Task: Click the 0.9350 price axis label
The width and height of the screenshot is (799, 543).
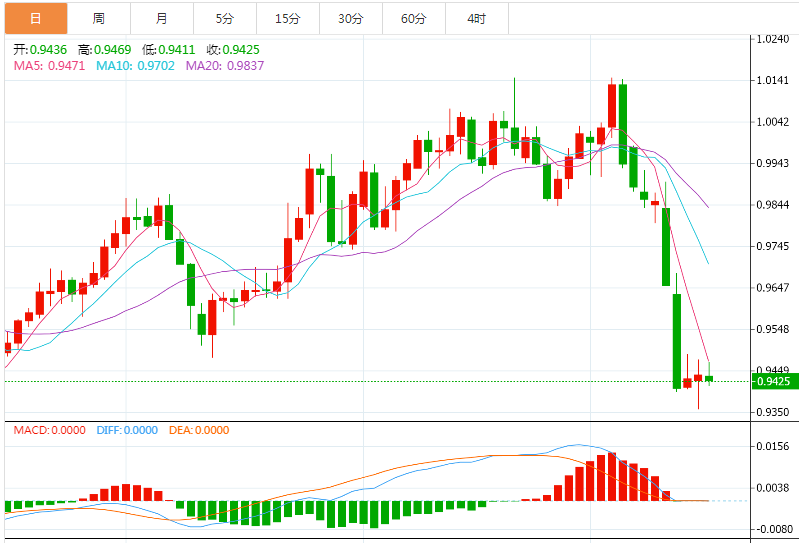Action: coord(773,412)
